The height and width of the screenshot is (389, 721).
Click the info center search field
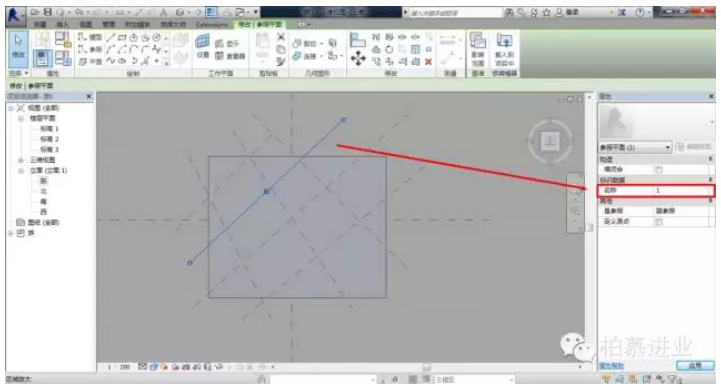click(x=455, y=13)
